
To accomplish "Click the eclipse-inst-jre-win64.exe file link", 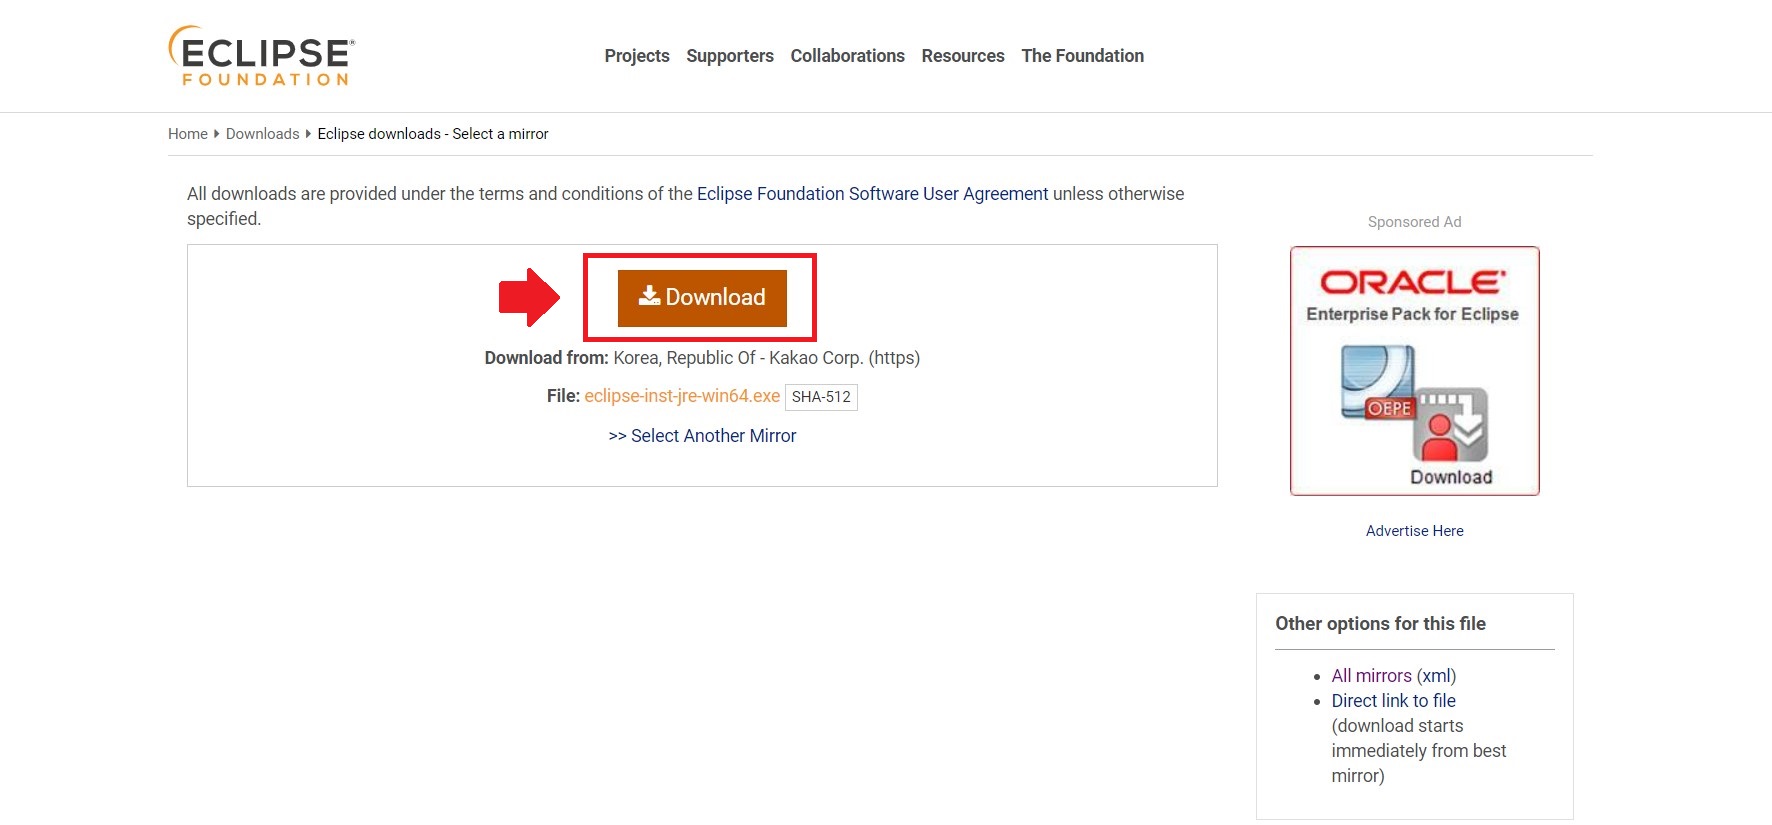I will [682, 396].
